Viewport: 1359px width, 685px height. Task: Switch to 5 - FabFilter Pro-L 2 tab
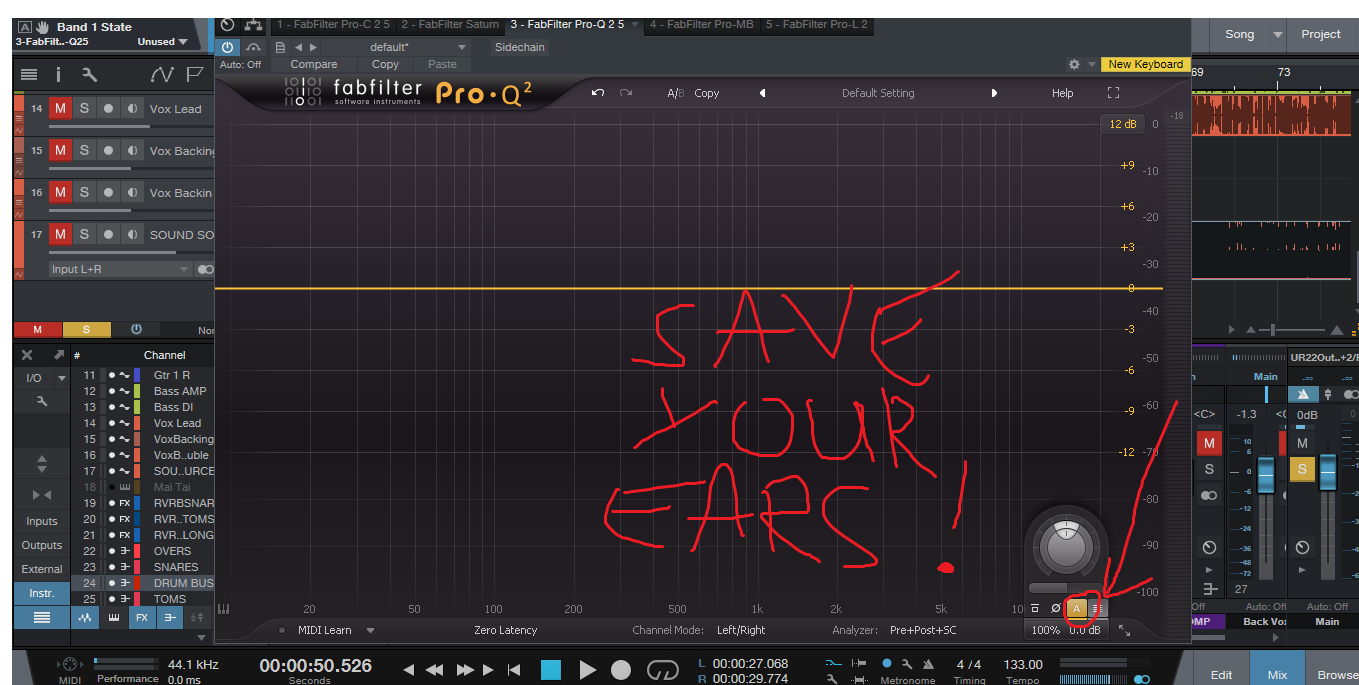point(817,24)
